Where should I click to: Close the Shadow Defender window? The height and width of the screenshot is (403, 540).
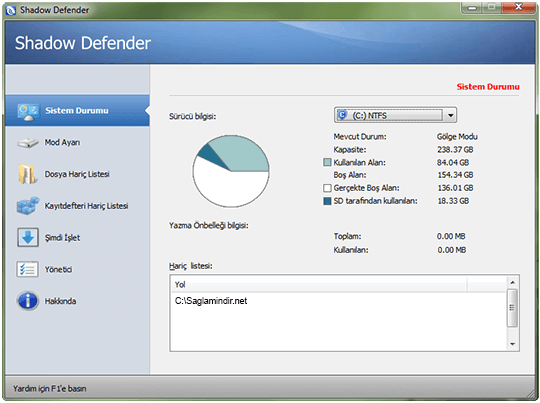(x=519, y=8)
